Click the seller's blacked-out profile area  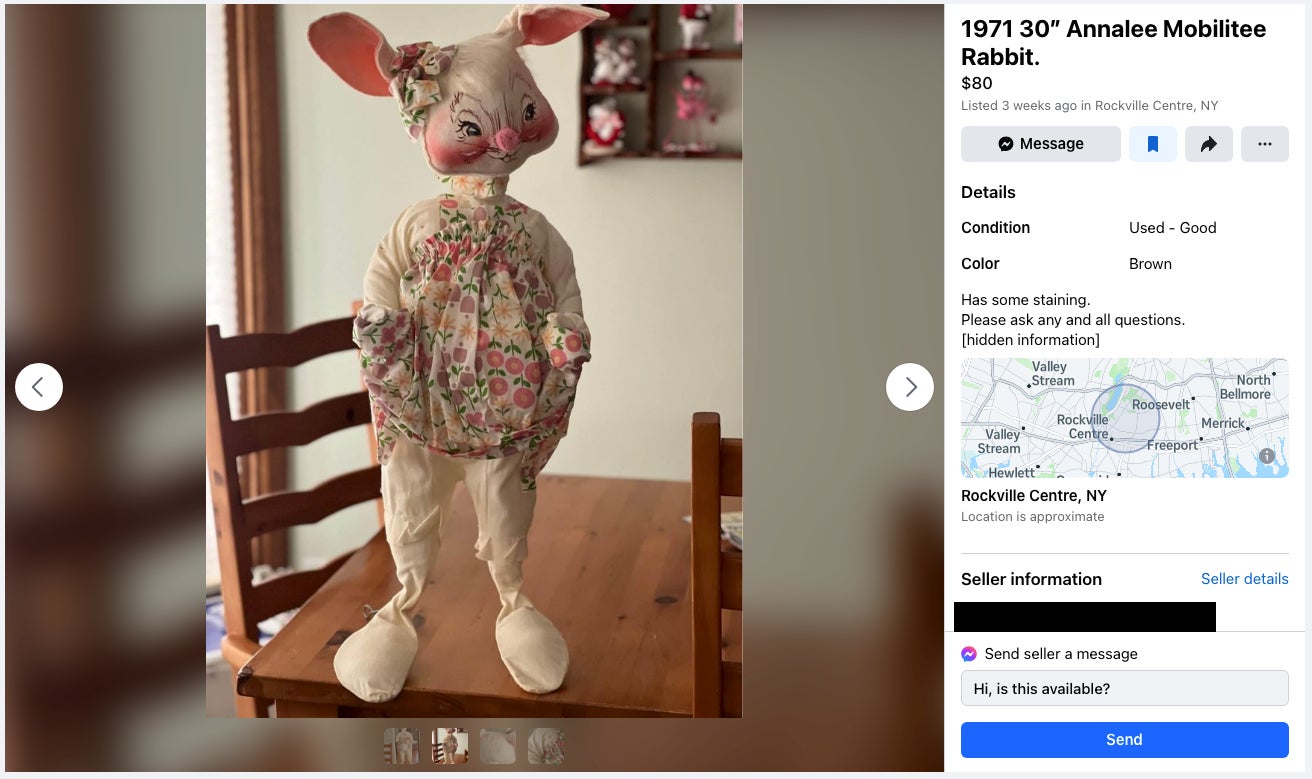coord(1085,616)
